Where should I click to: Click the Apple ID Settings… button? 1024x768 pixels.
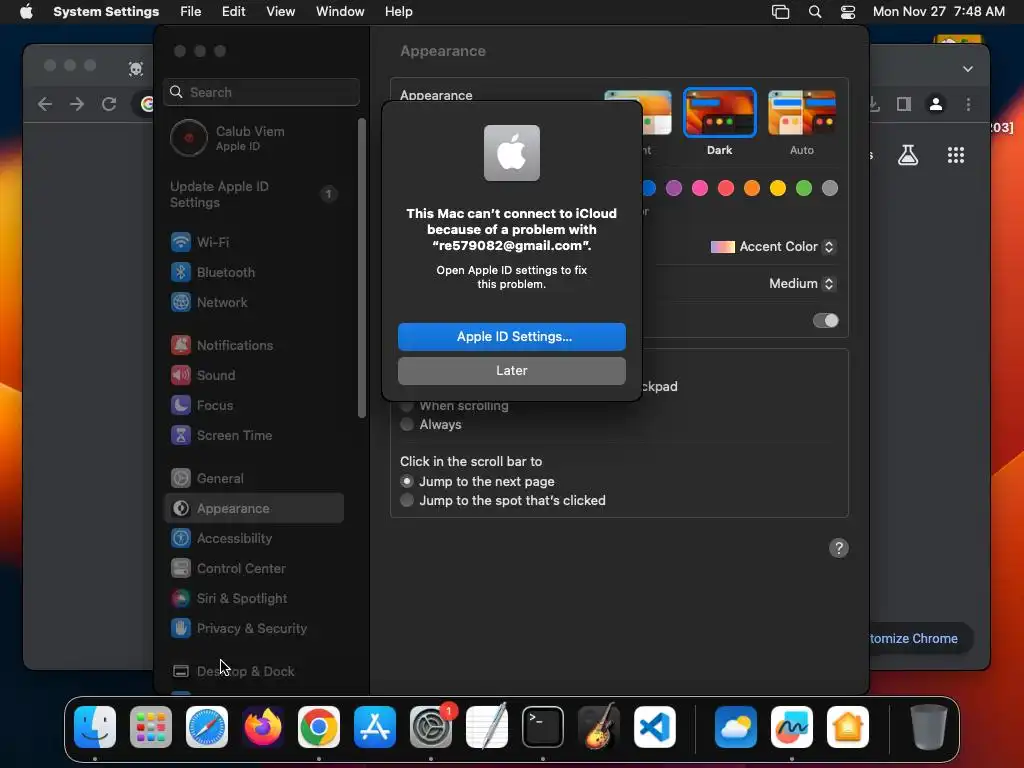[511, 336]
